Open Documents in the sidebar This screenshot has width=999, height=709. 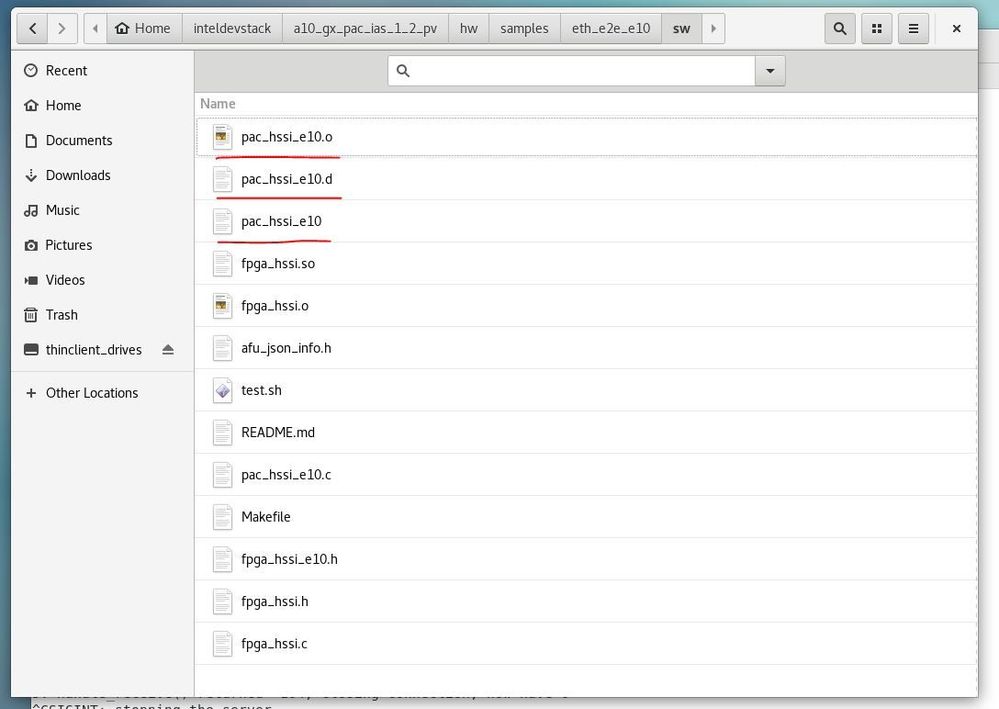pyautogui.click(x=102, y=141)
